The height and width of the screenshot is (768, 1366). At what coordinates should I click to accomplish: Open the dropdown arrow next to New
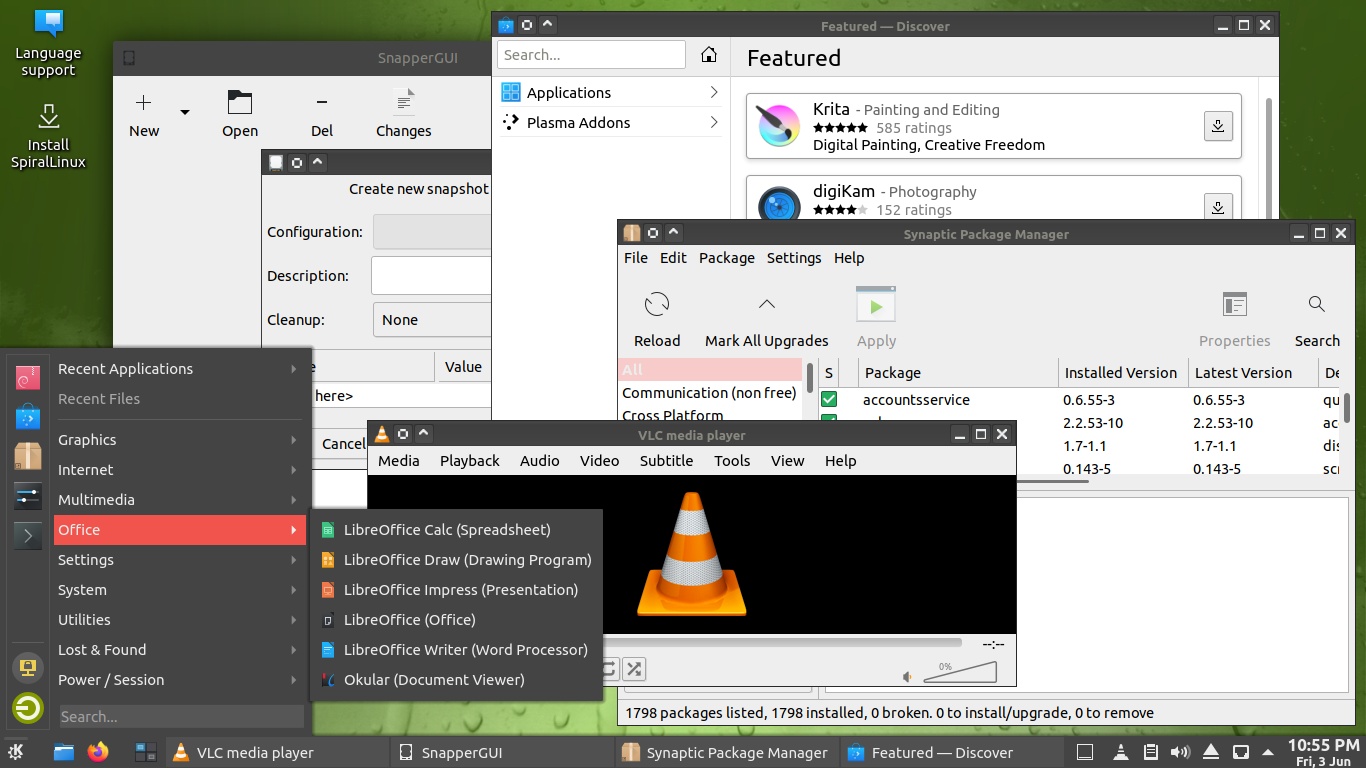coord(184,112)
